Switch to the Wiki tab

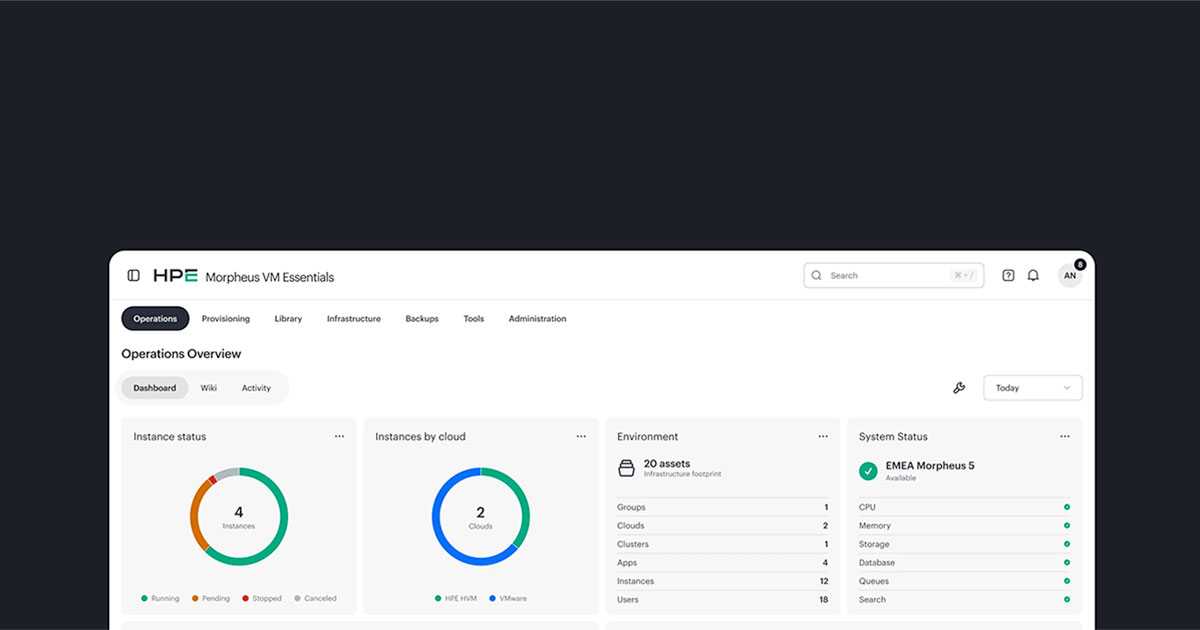[x=209, y=388]
